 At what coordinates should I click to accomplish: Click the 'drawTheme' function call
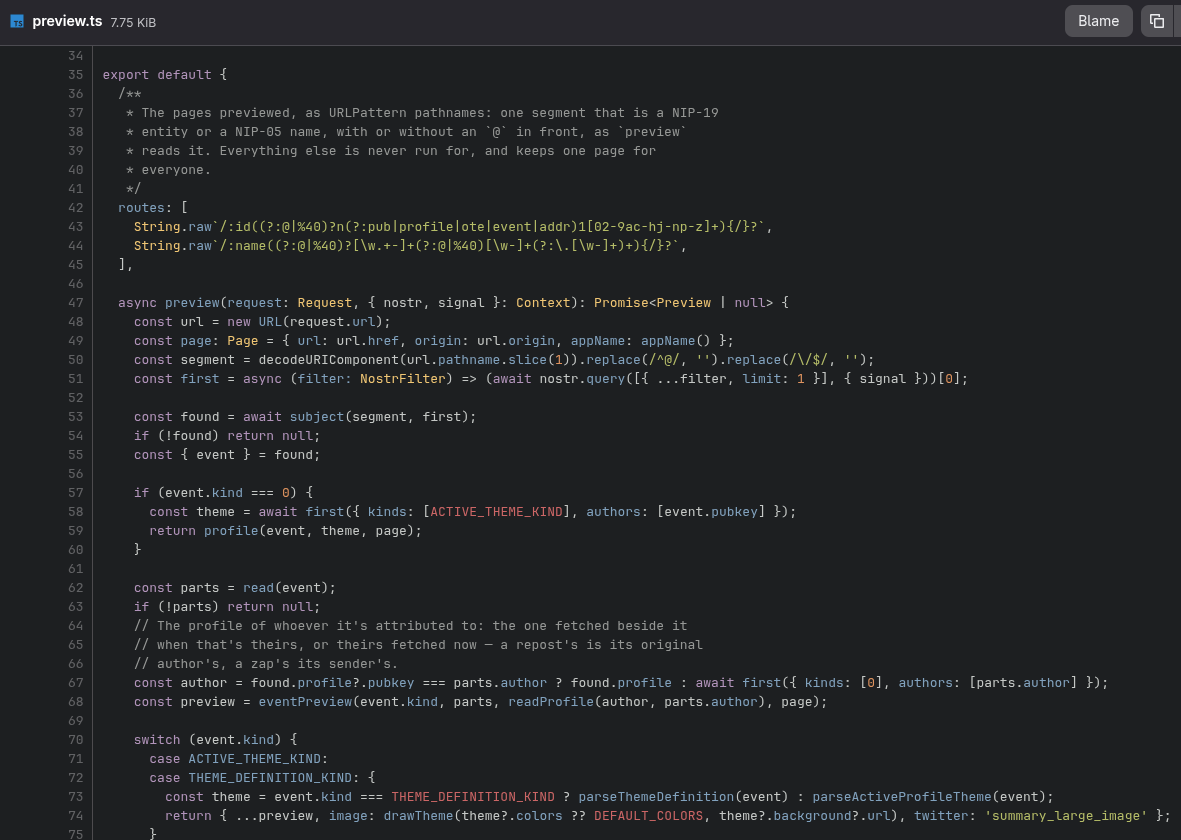pos(418,815)
